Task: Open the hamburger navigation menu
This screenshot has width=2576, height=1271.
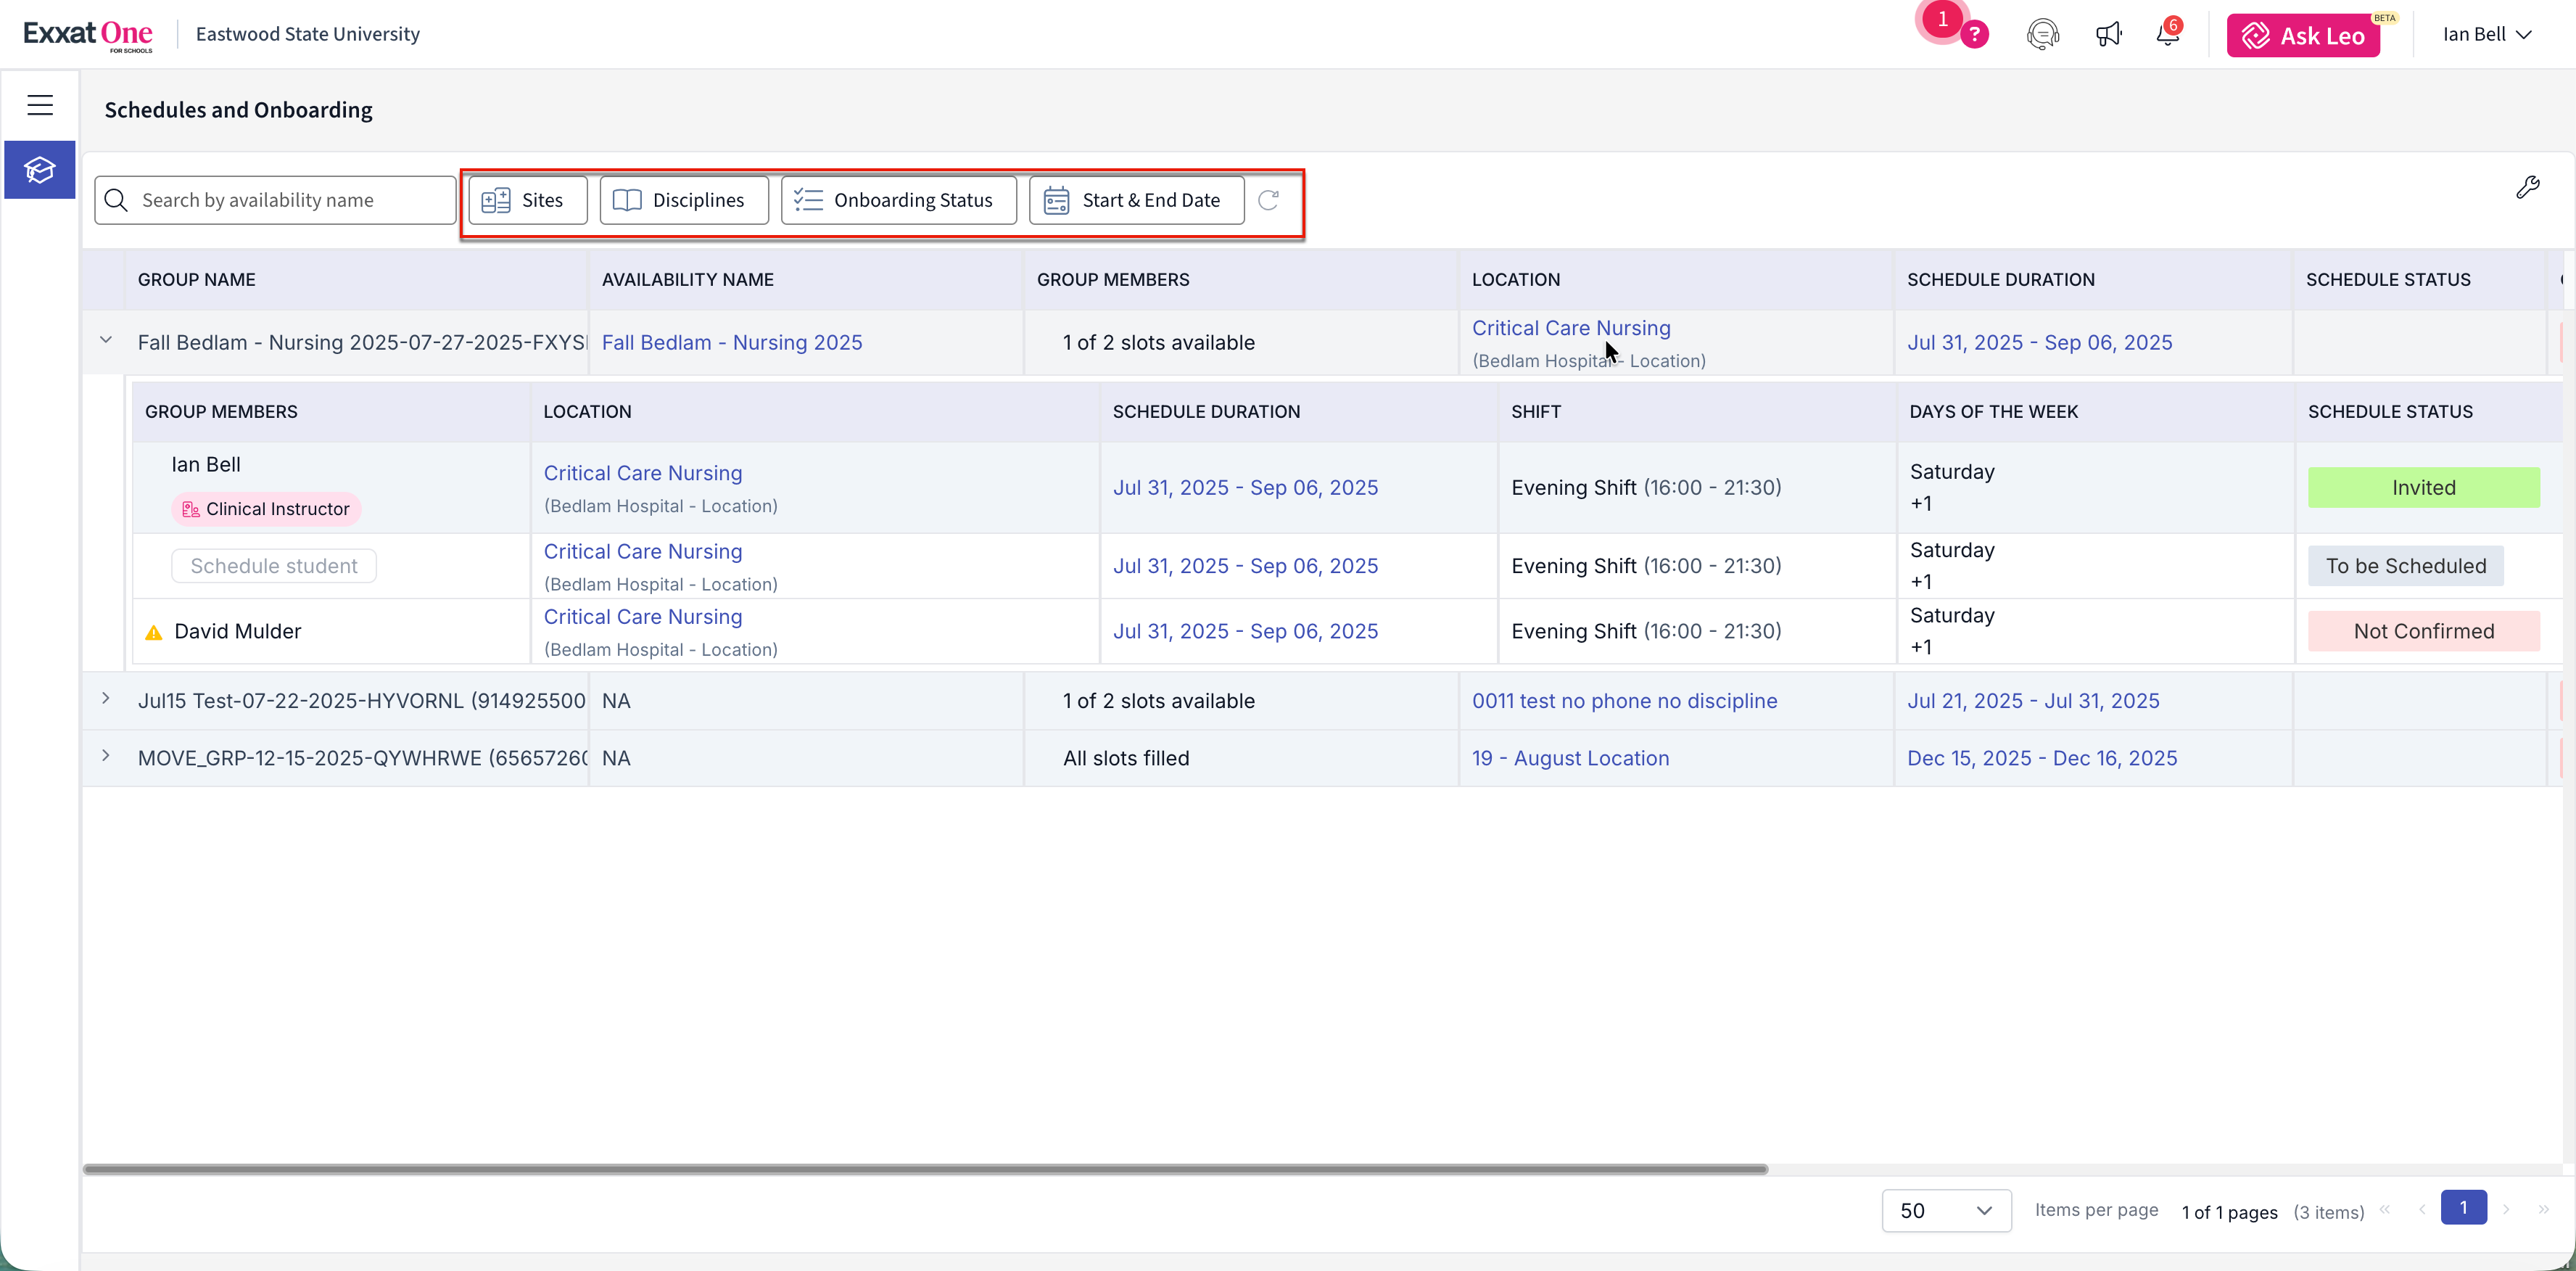Action: [x=40, y=105]
